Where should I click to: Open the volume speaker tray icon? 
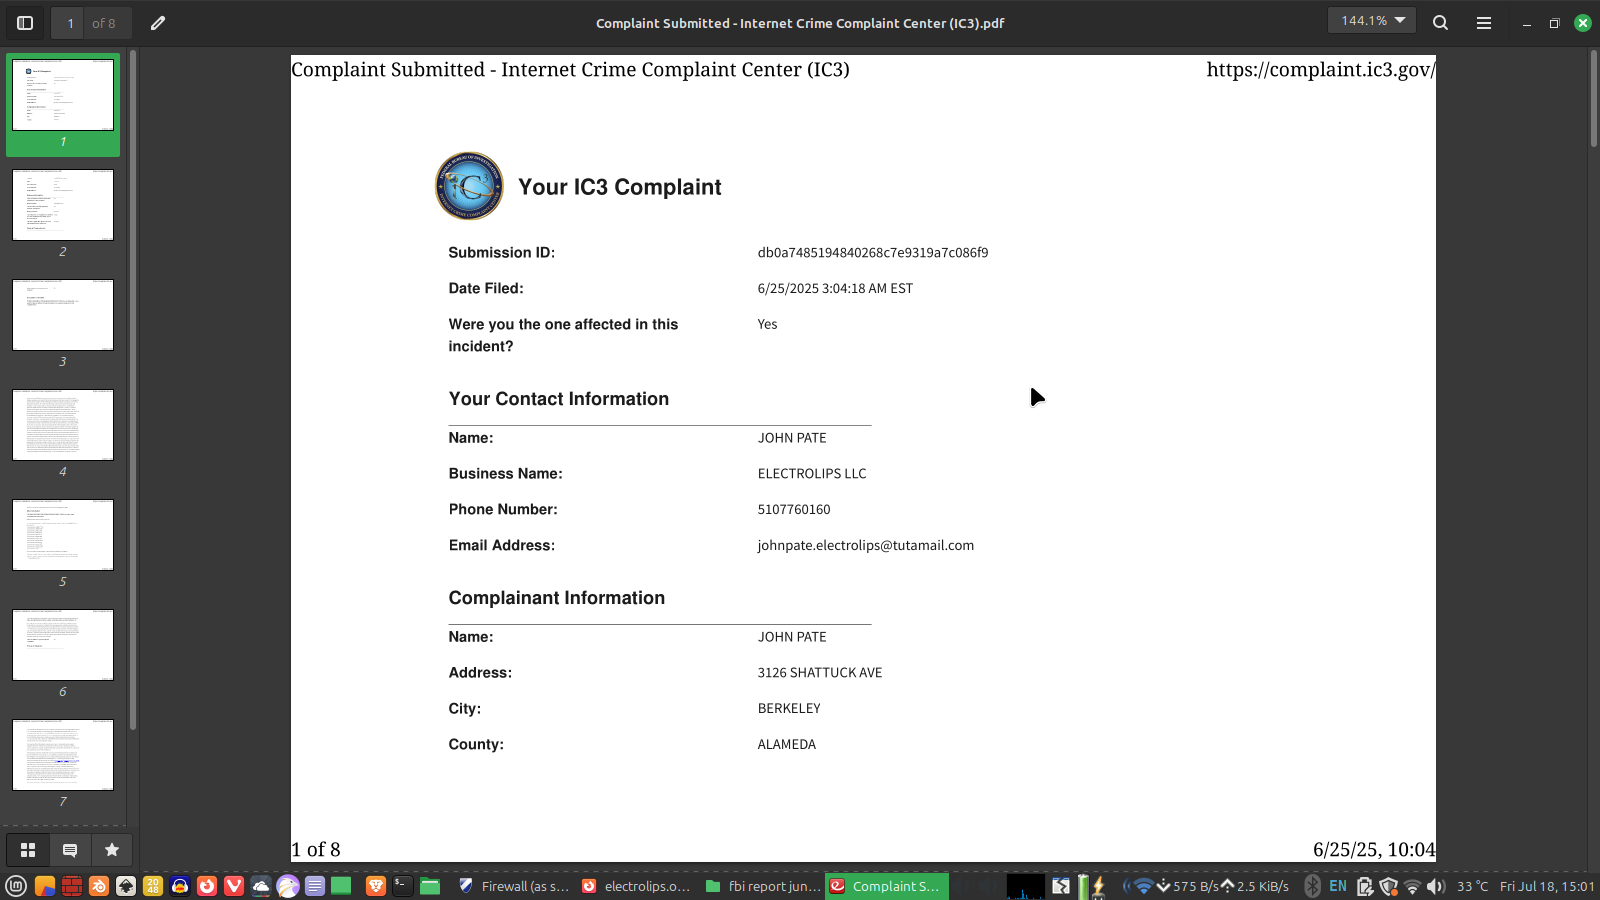point(1436,886)
